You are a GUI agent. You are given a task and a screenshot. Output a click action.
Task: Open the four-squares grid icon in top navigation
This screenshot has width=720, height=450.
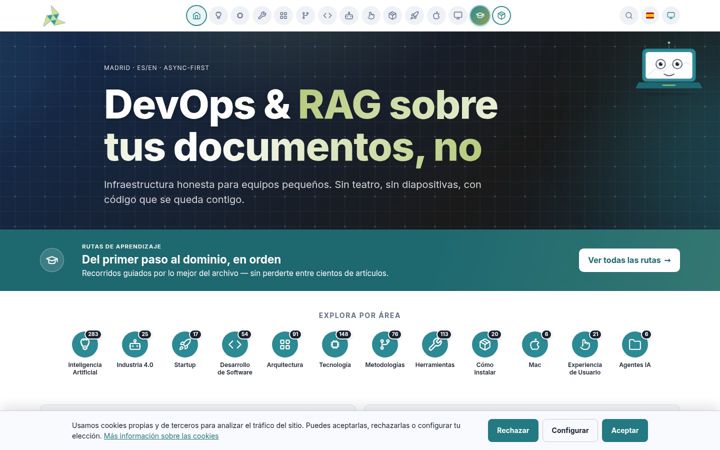click(283, 16)
